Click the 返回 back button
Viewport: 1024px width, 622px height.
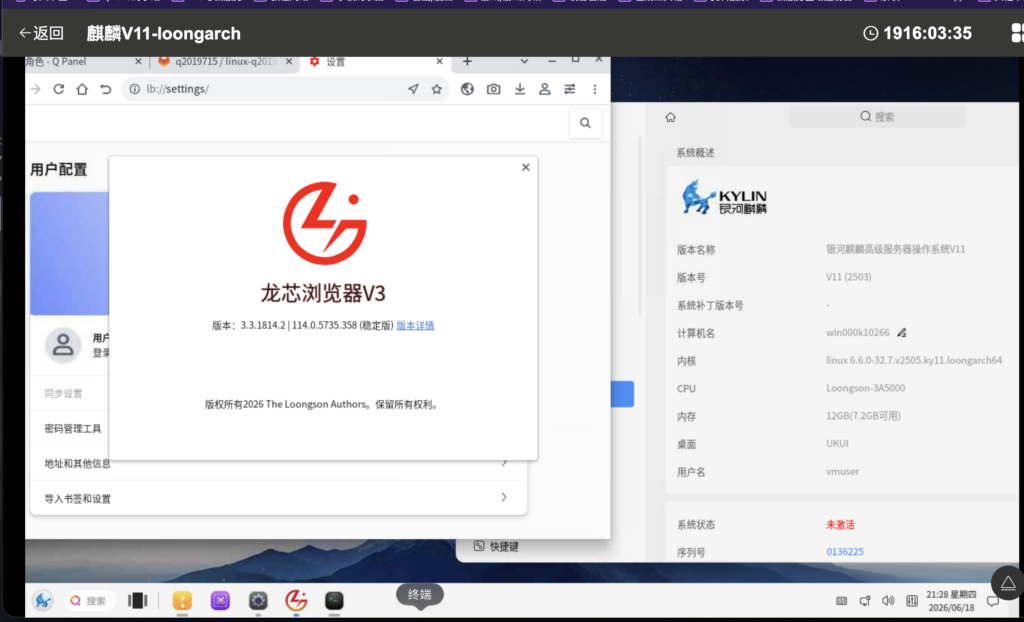click(x=41, y=33)
